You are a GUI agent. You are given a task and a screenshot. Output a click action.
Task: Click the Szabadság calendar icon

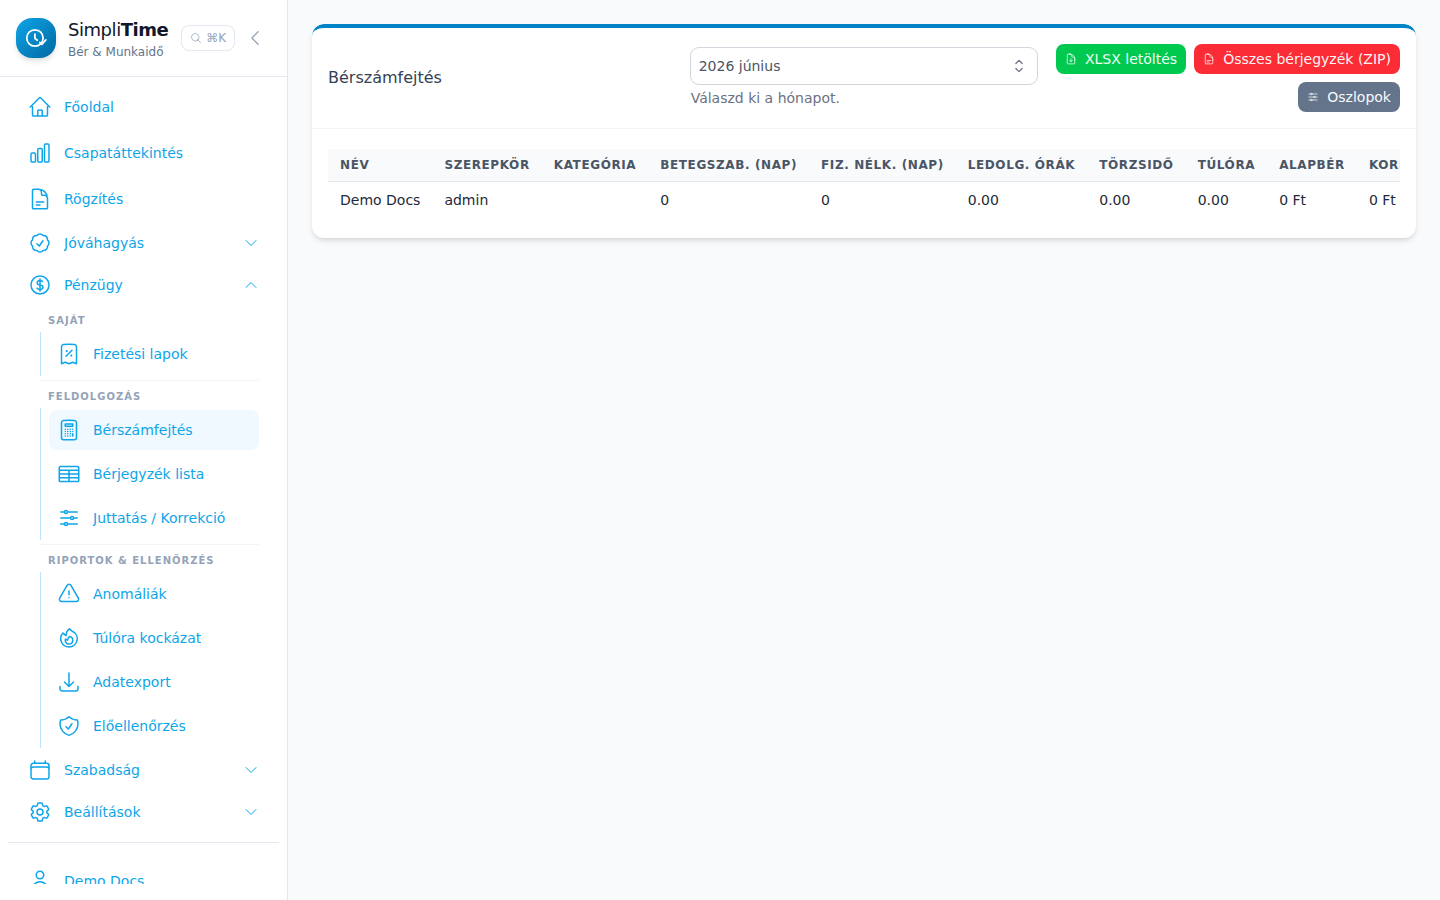click(x=40, y=770)
